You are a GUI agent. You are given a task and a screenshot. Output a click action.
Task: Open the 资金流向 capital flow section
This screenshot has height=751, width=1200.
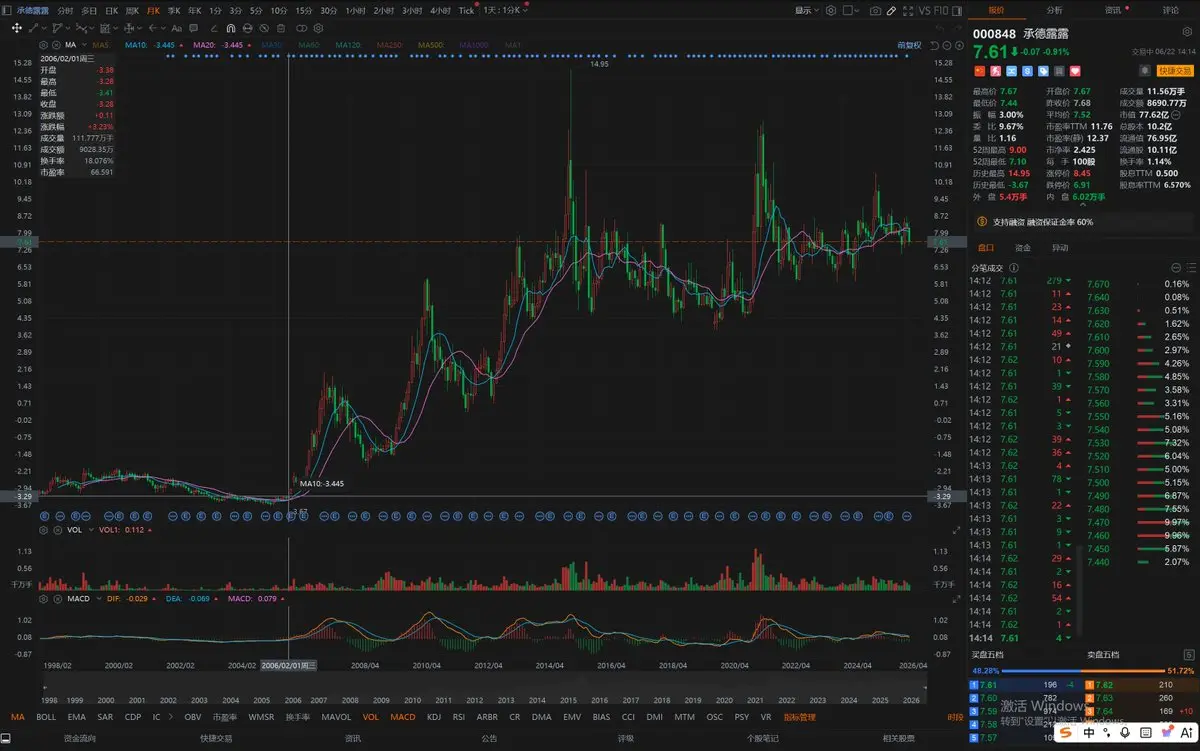[x=80, y=738]
